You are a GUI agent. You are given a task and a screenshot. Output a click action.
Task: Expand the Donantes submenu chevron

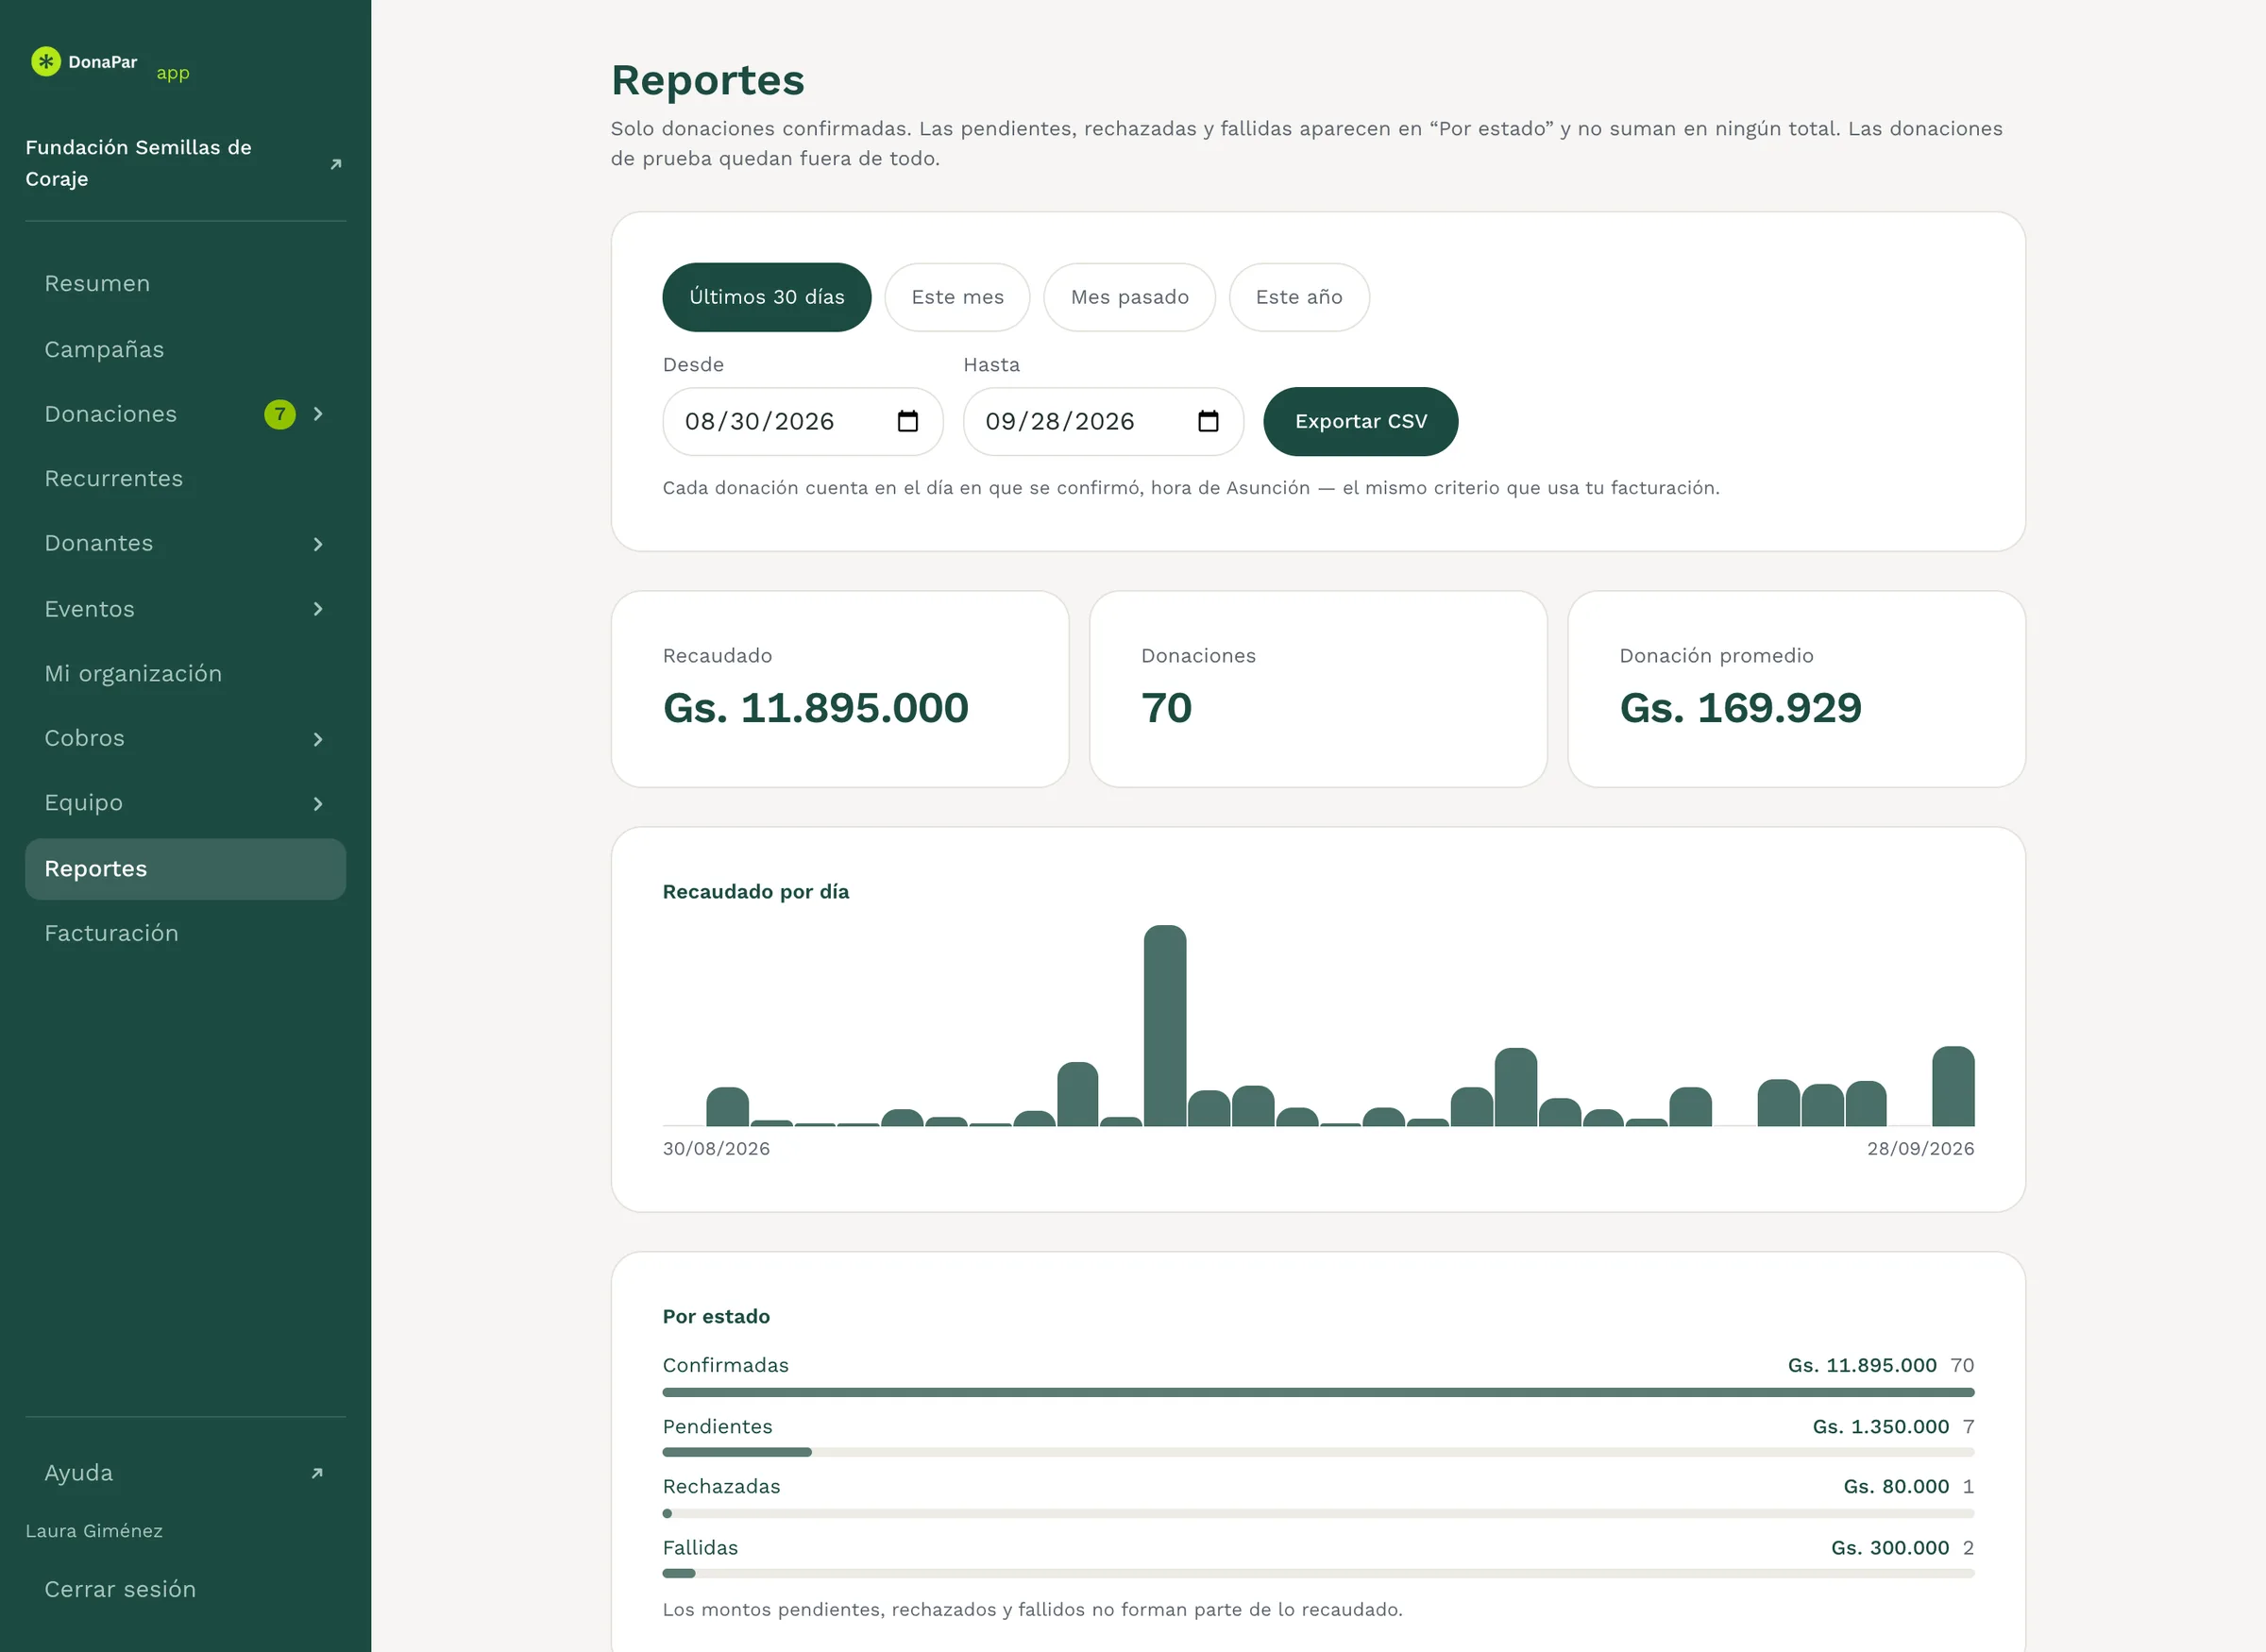(318, 544)
